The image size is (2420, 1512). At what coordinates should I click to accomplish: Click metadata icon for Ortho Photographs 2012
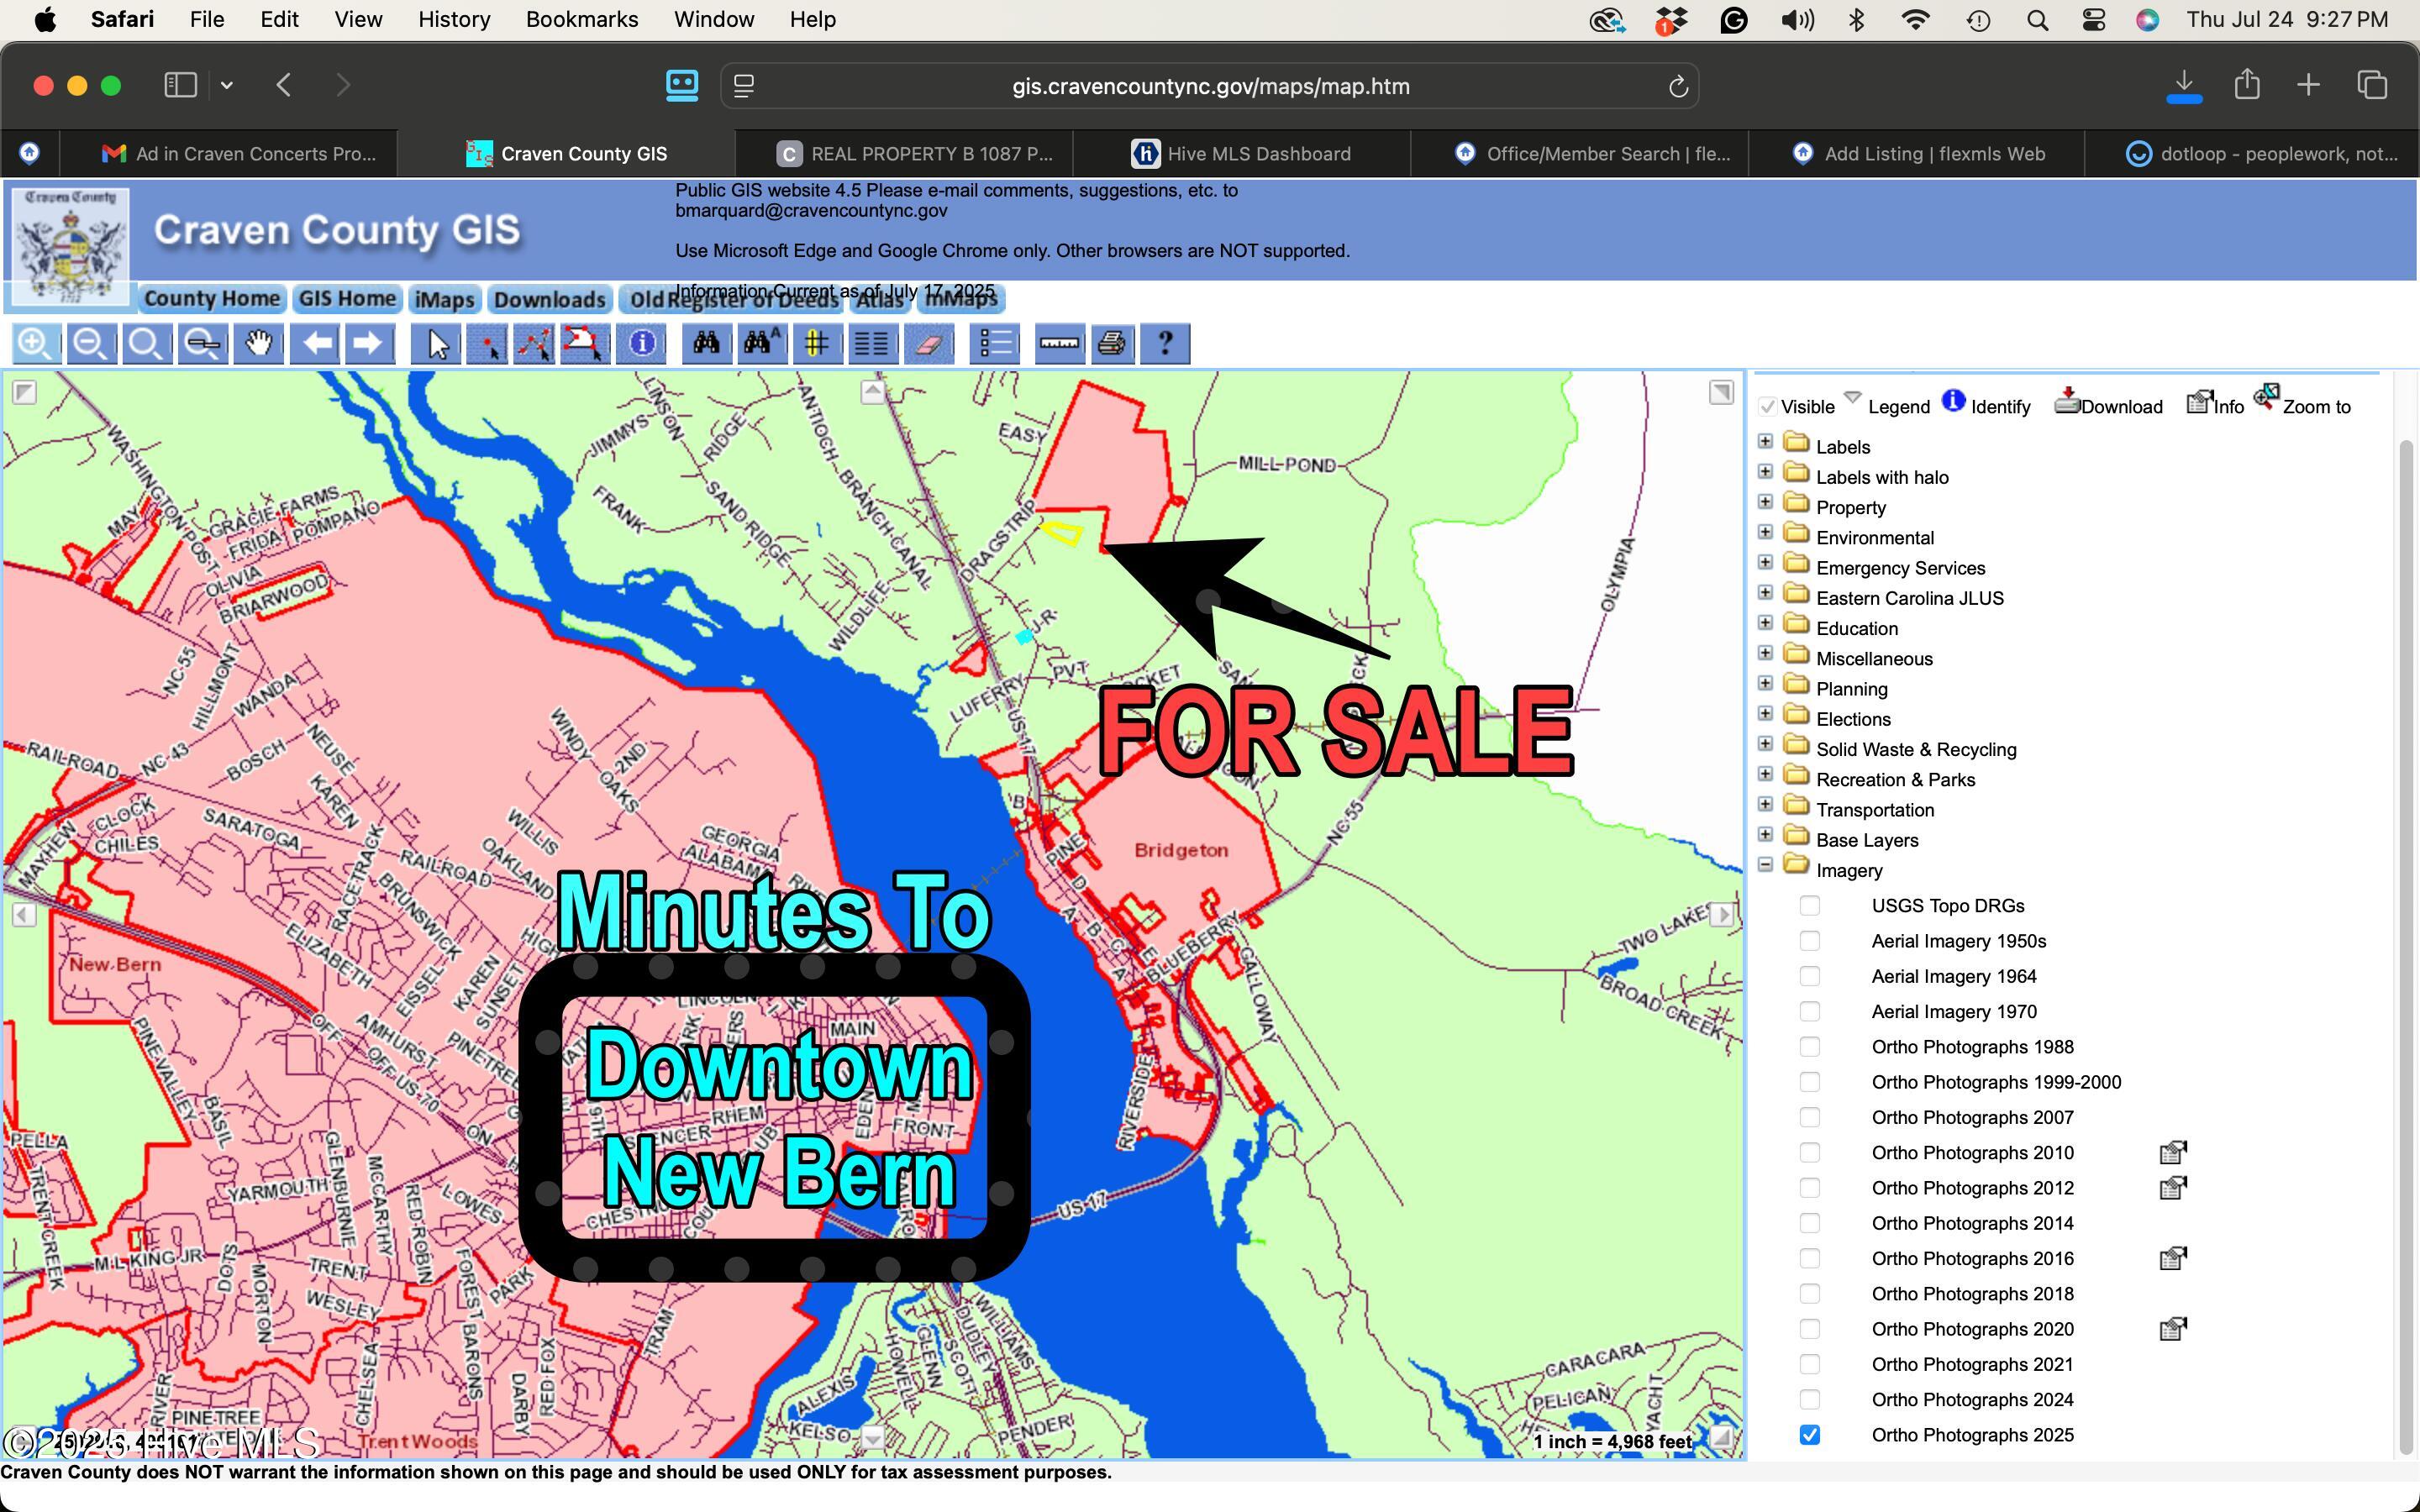[x=2173, y=1187]
